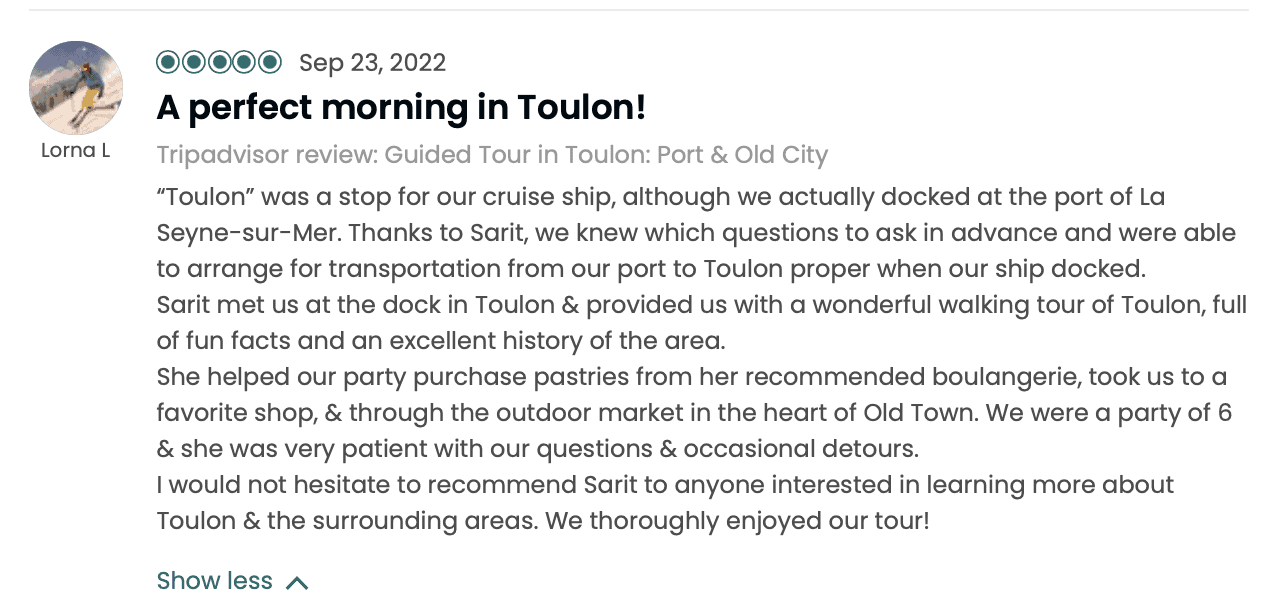Open Lorna L's skier profile avatar
This screenshot has width=1274, height=612.
(76, 88)
